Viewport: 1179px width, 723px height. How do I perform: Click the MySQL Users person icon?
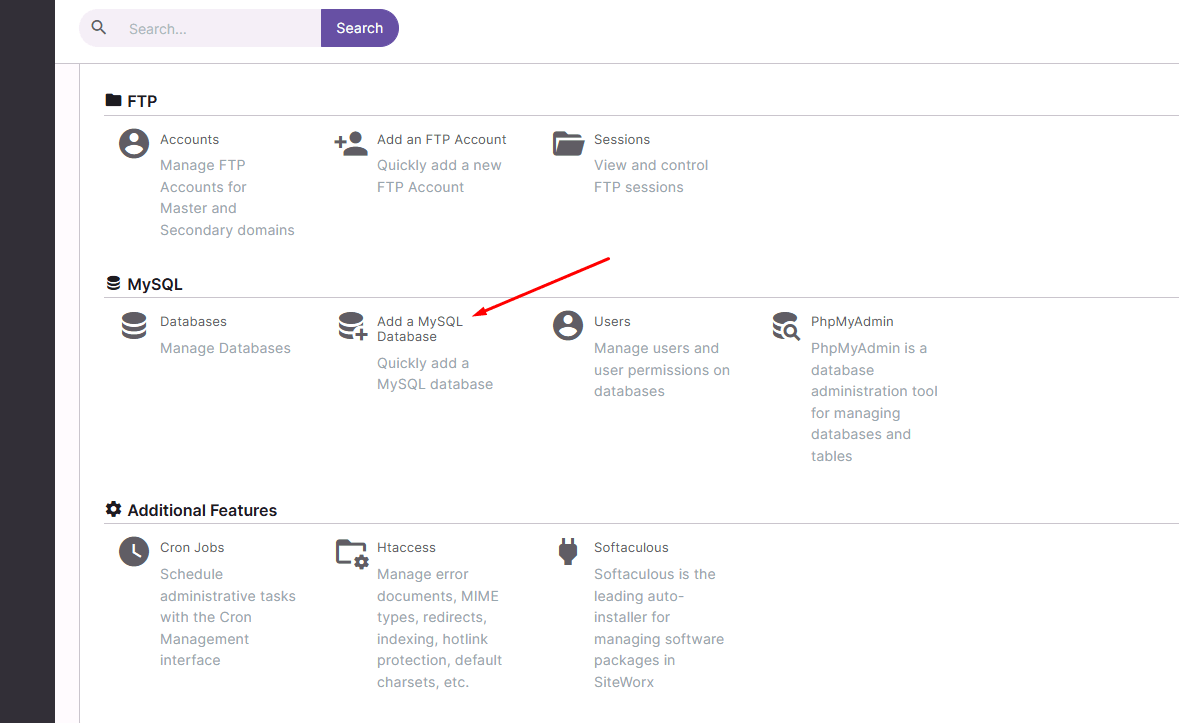point(568,325)
